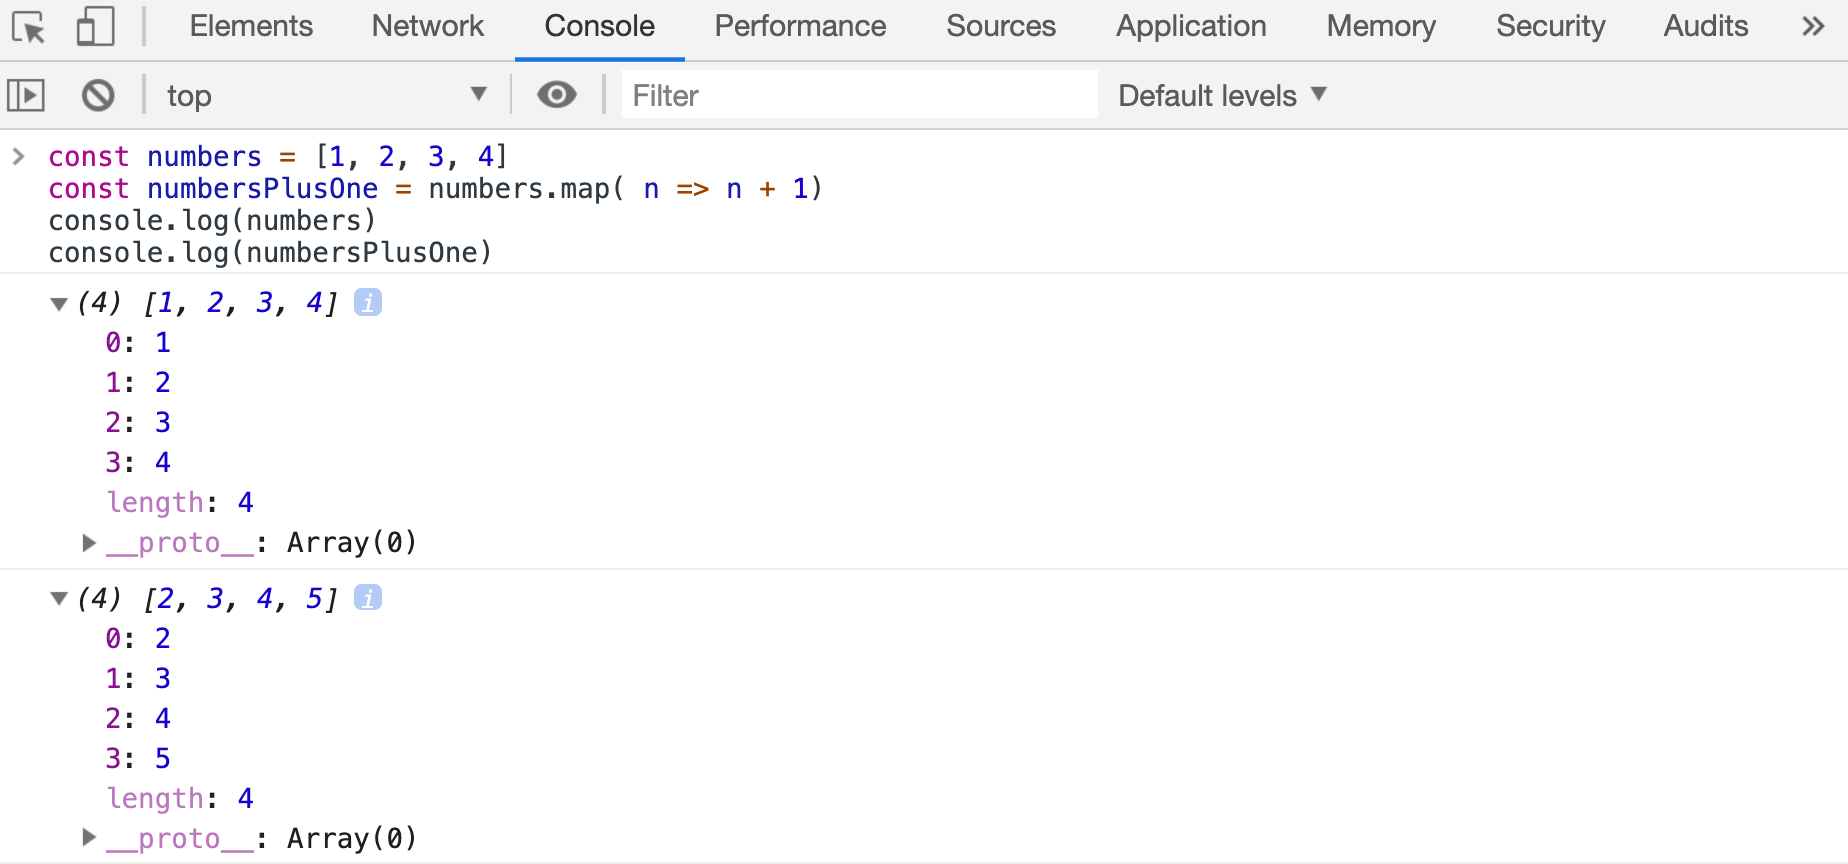Screen dimensions: 1848x864
Task: Open the Elements tab
Action: (x=251, y=26)
